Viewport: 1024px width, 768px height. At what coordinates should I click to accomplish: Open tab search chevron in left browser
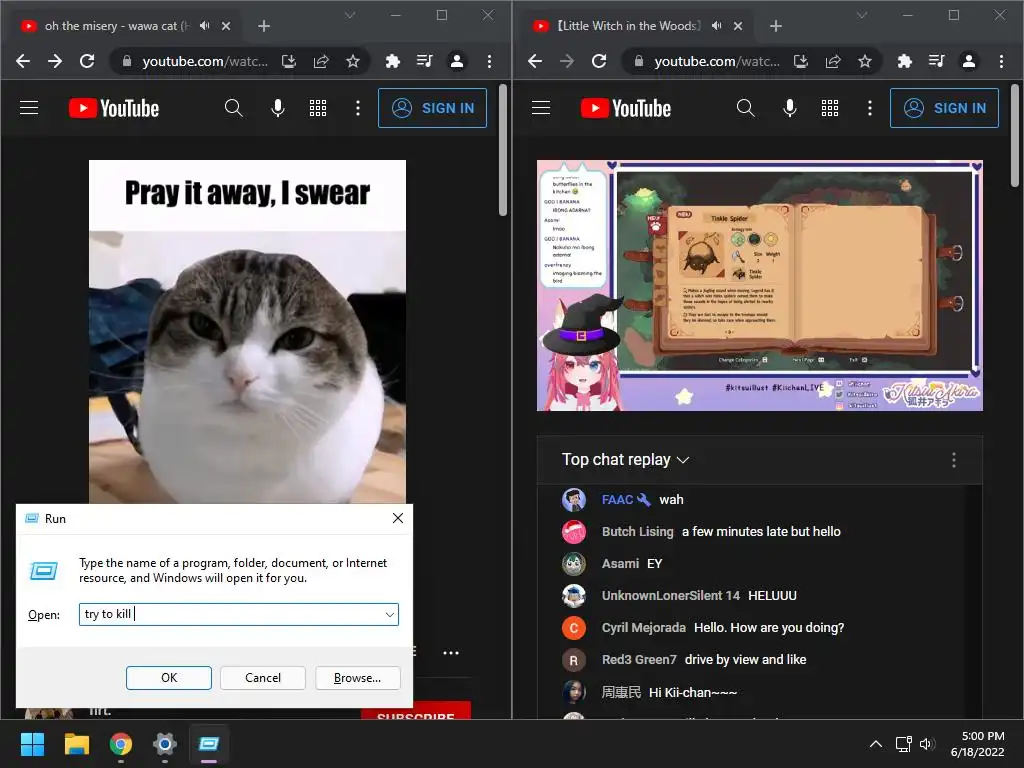click(350, 15)
